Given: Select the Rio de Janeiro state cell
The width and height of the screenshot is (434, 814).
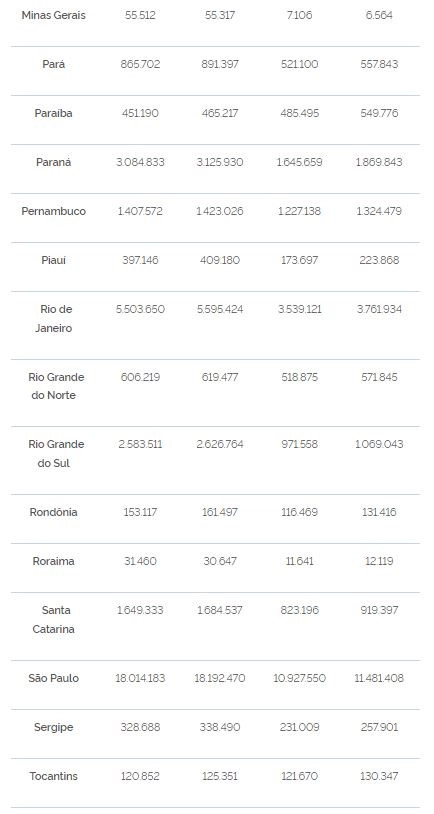Looking at the screenshot, I should click(53, 319).
